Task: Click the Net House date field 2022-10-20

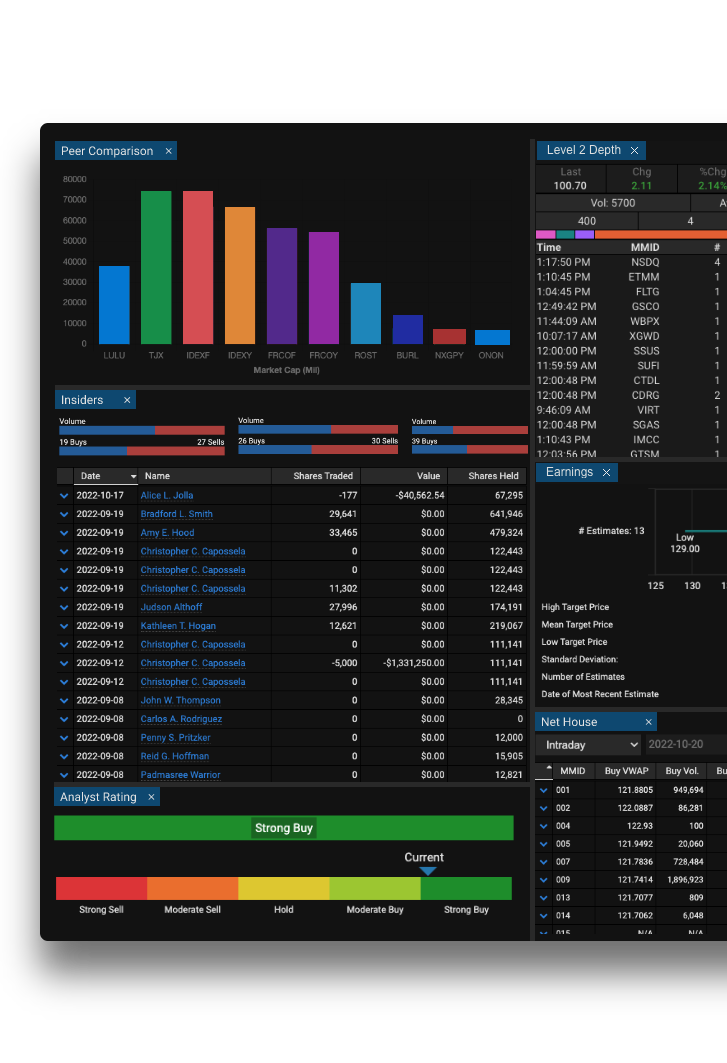Action: point(676,745)
